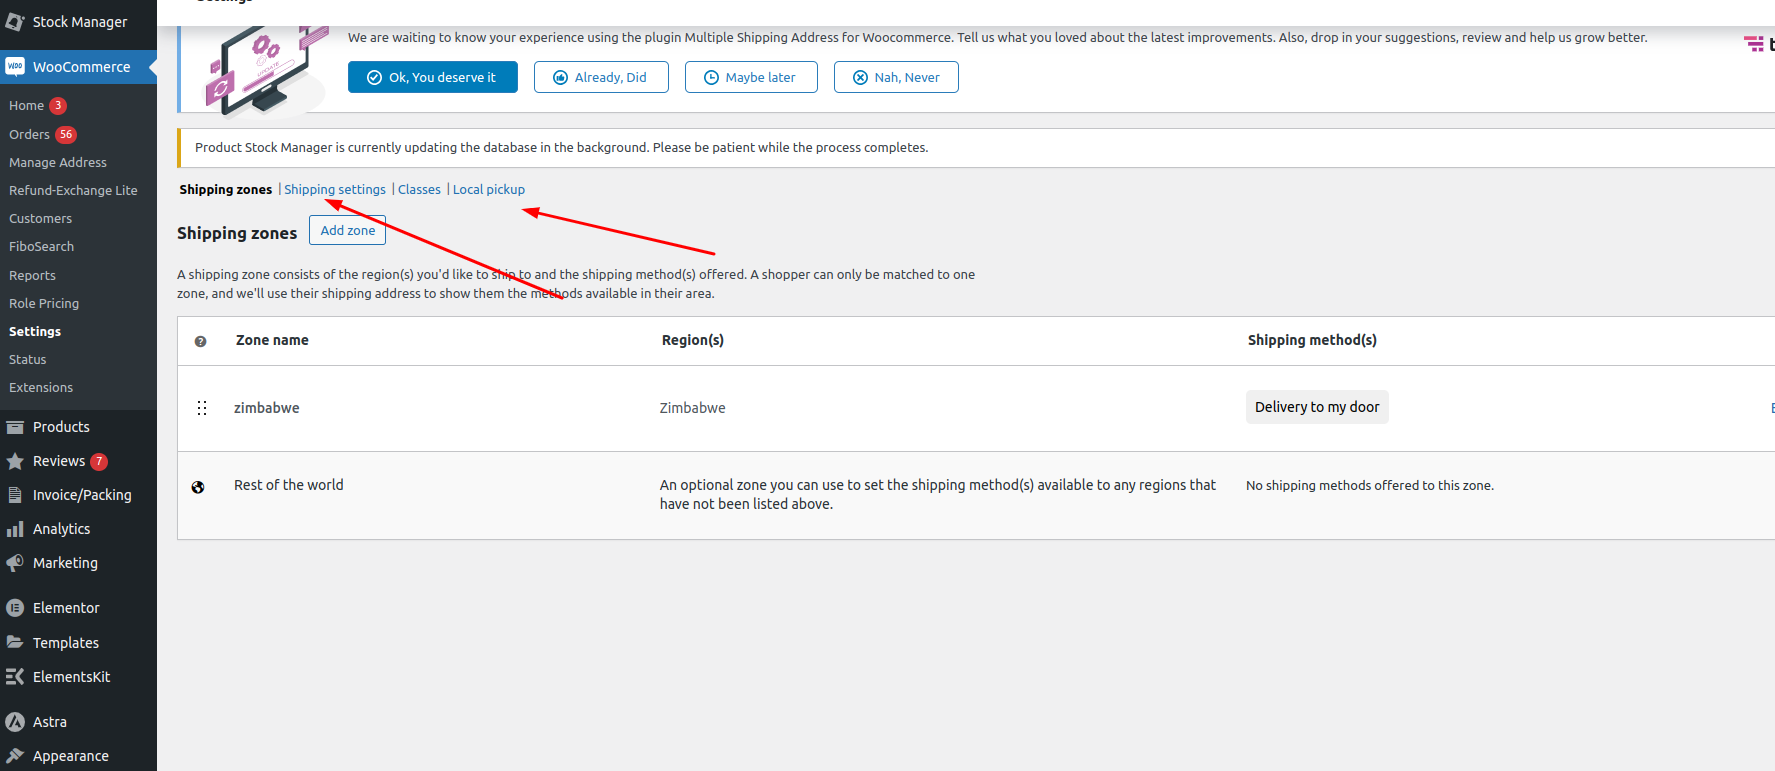Screen dimensions: 1775x771
Task: Click the Templates folder icon
Action: tap(15, 642)
